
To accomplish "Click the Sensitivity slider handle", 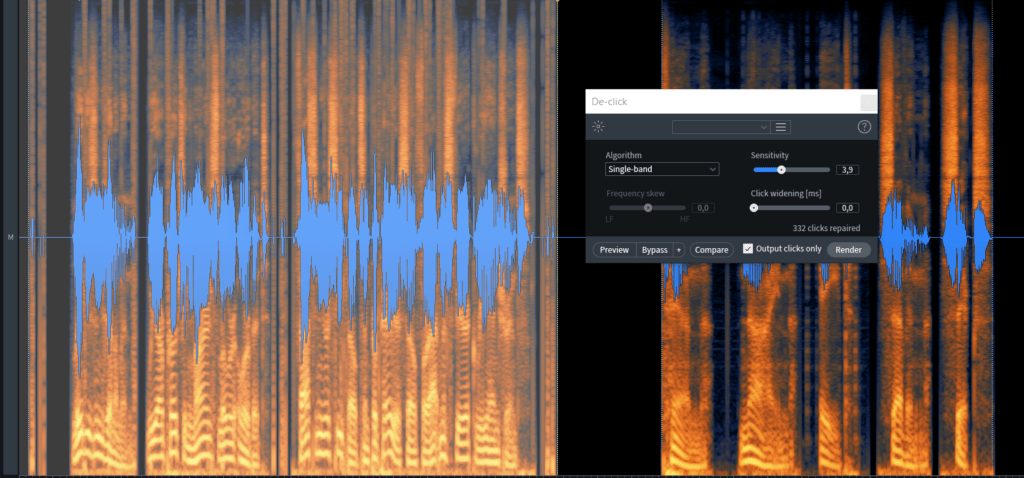I will (x=781, y=170).
